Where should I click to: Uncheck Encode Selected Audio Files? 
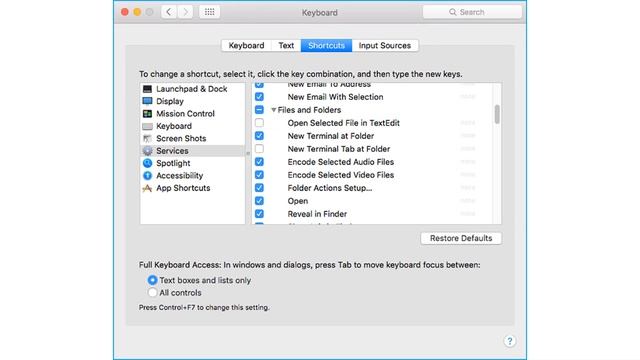[259, 162]
